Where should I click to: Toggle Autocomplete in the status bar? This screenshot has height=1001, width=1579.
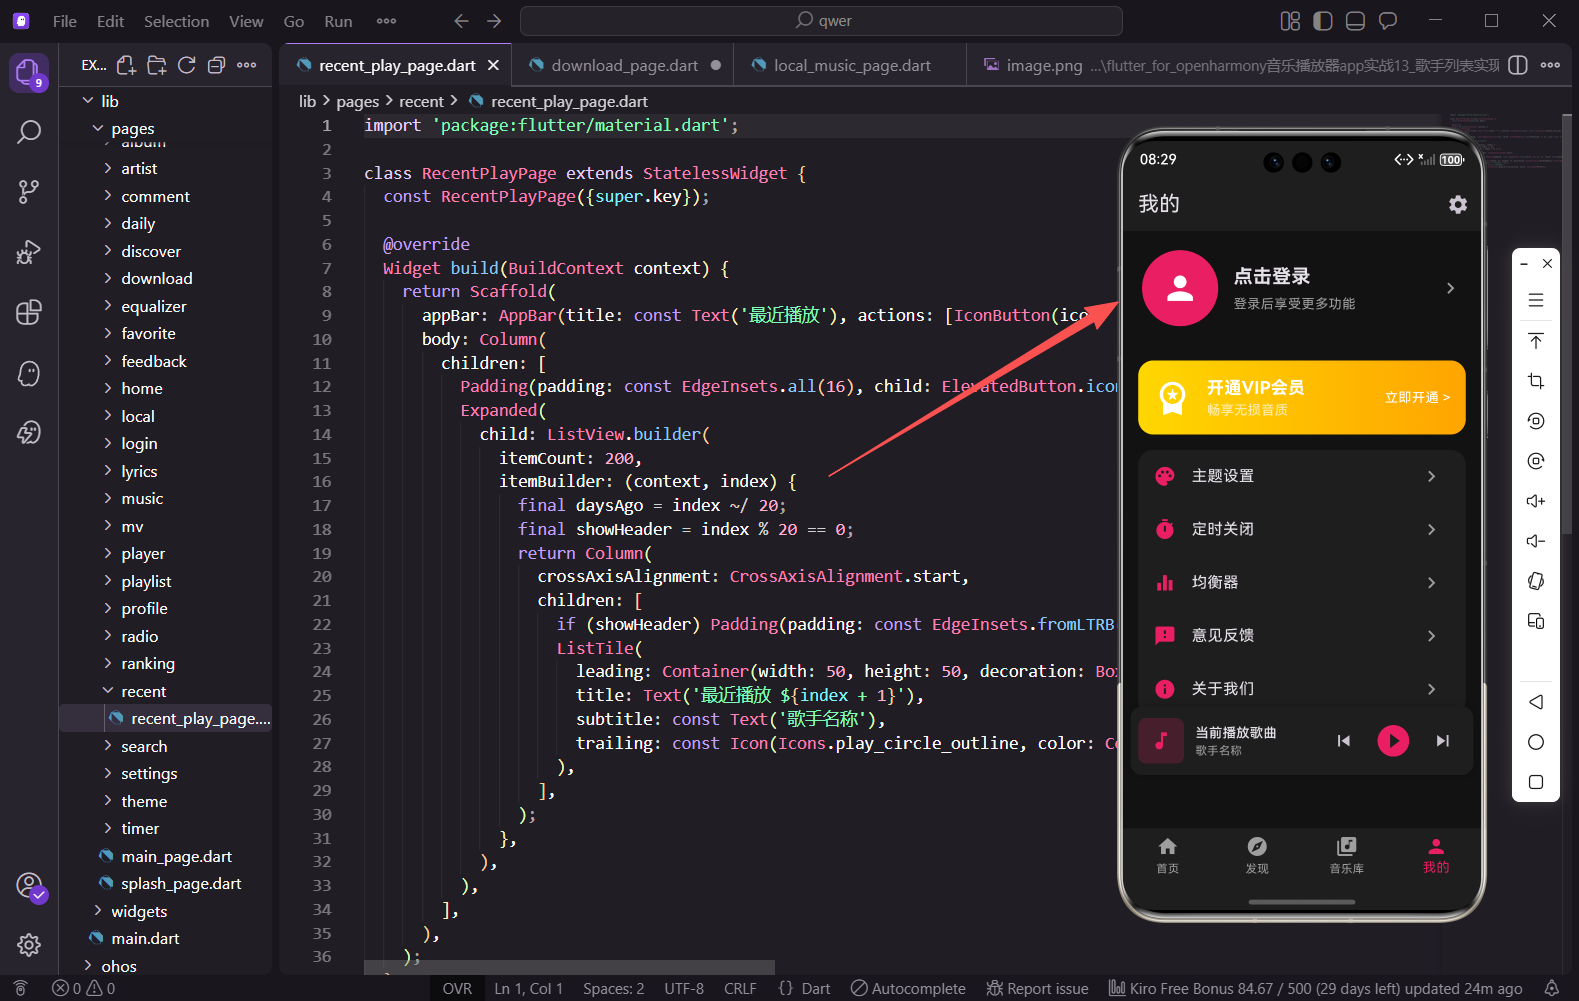click(x=908, y=988)
